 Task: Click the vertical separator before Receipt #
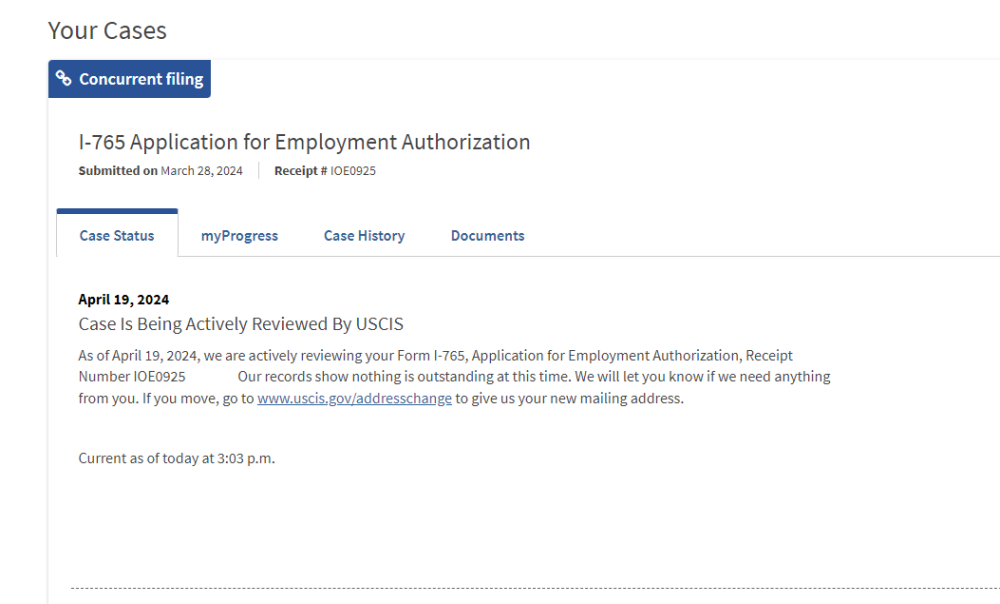pos(259,170)
